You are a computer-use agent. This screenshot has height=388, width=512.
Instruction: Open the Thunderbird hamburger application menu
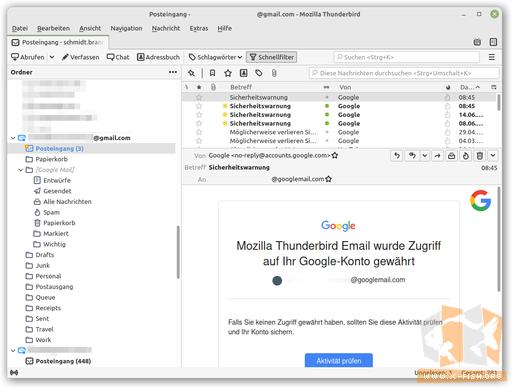click(x=491, y=57)
